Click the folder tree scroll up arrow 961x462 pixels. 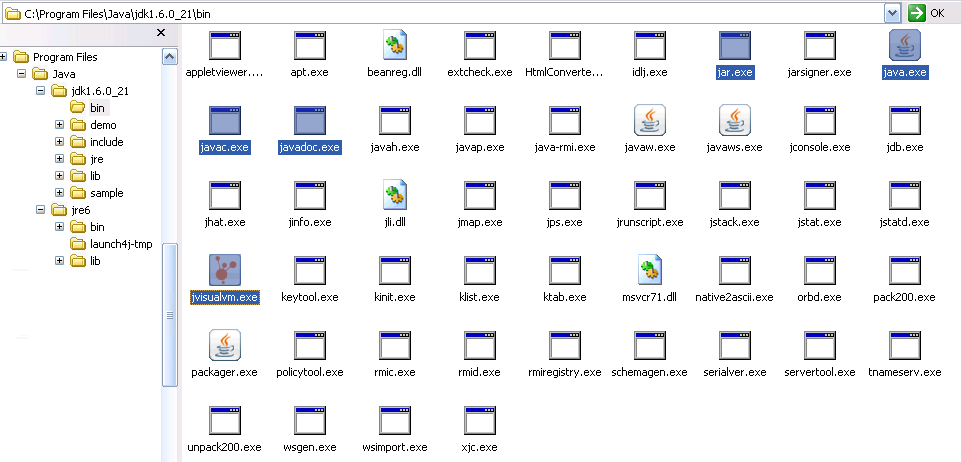(170, 57)
